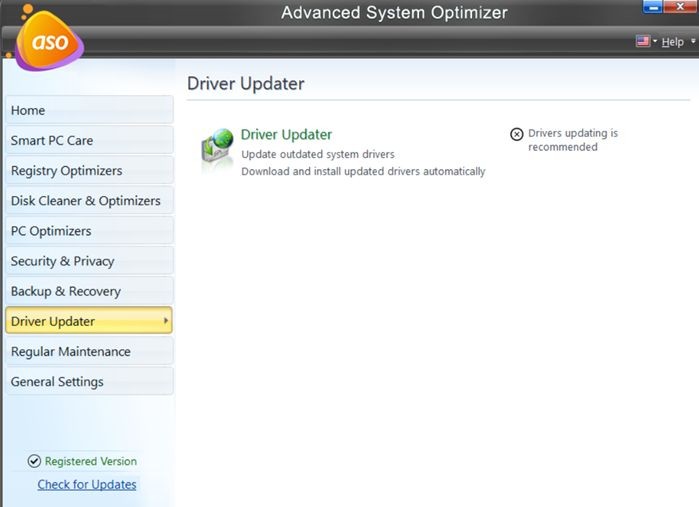Click the Registered Version checkmark icon
Screen dimensions: 699x507
[x=35, y=461]
